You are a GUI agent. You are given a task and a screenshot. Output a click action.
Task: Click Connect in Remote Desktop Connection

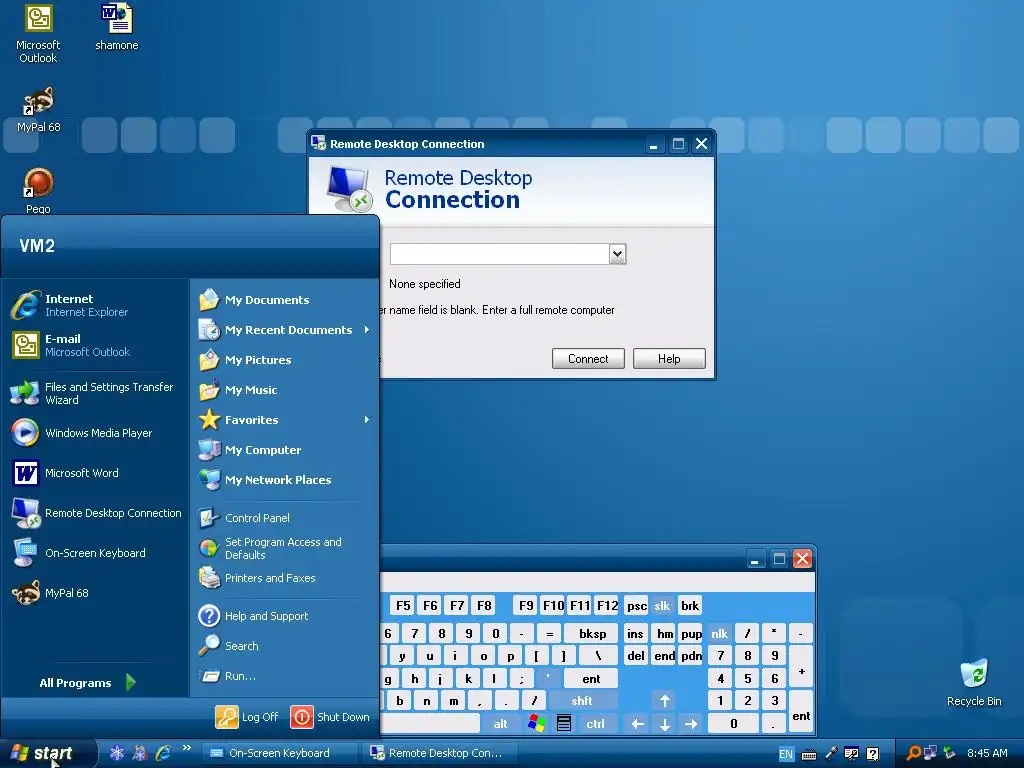(588, 359)
